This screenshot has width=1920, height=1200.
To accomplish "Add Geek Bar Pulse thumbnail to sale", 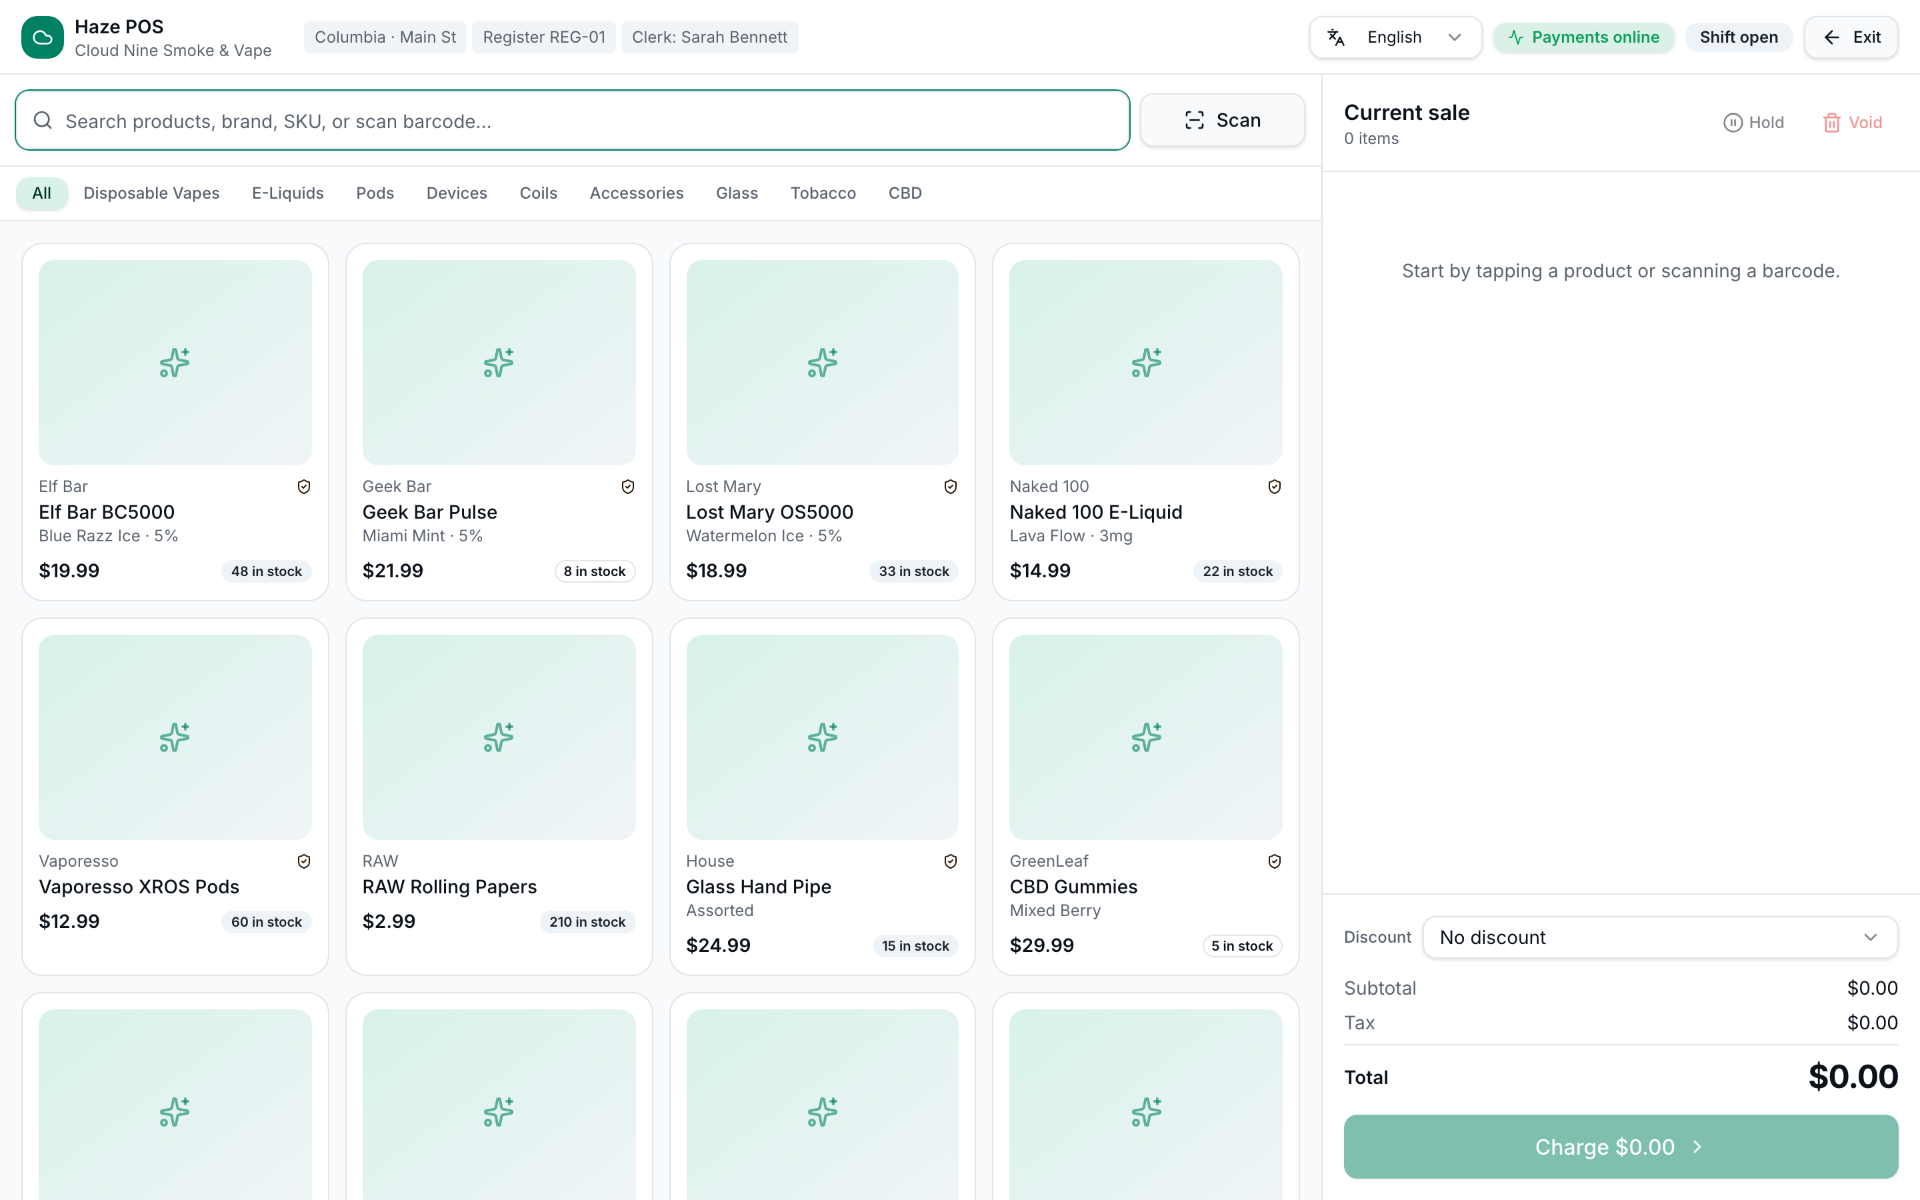I will point(499,362).
